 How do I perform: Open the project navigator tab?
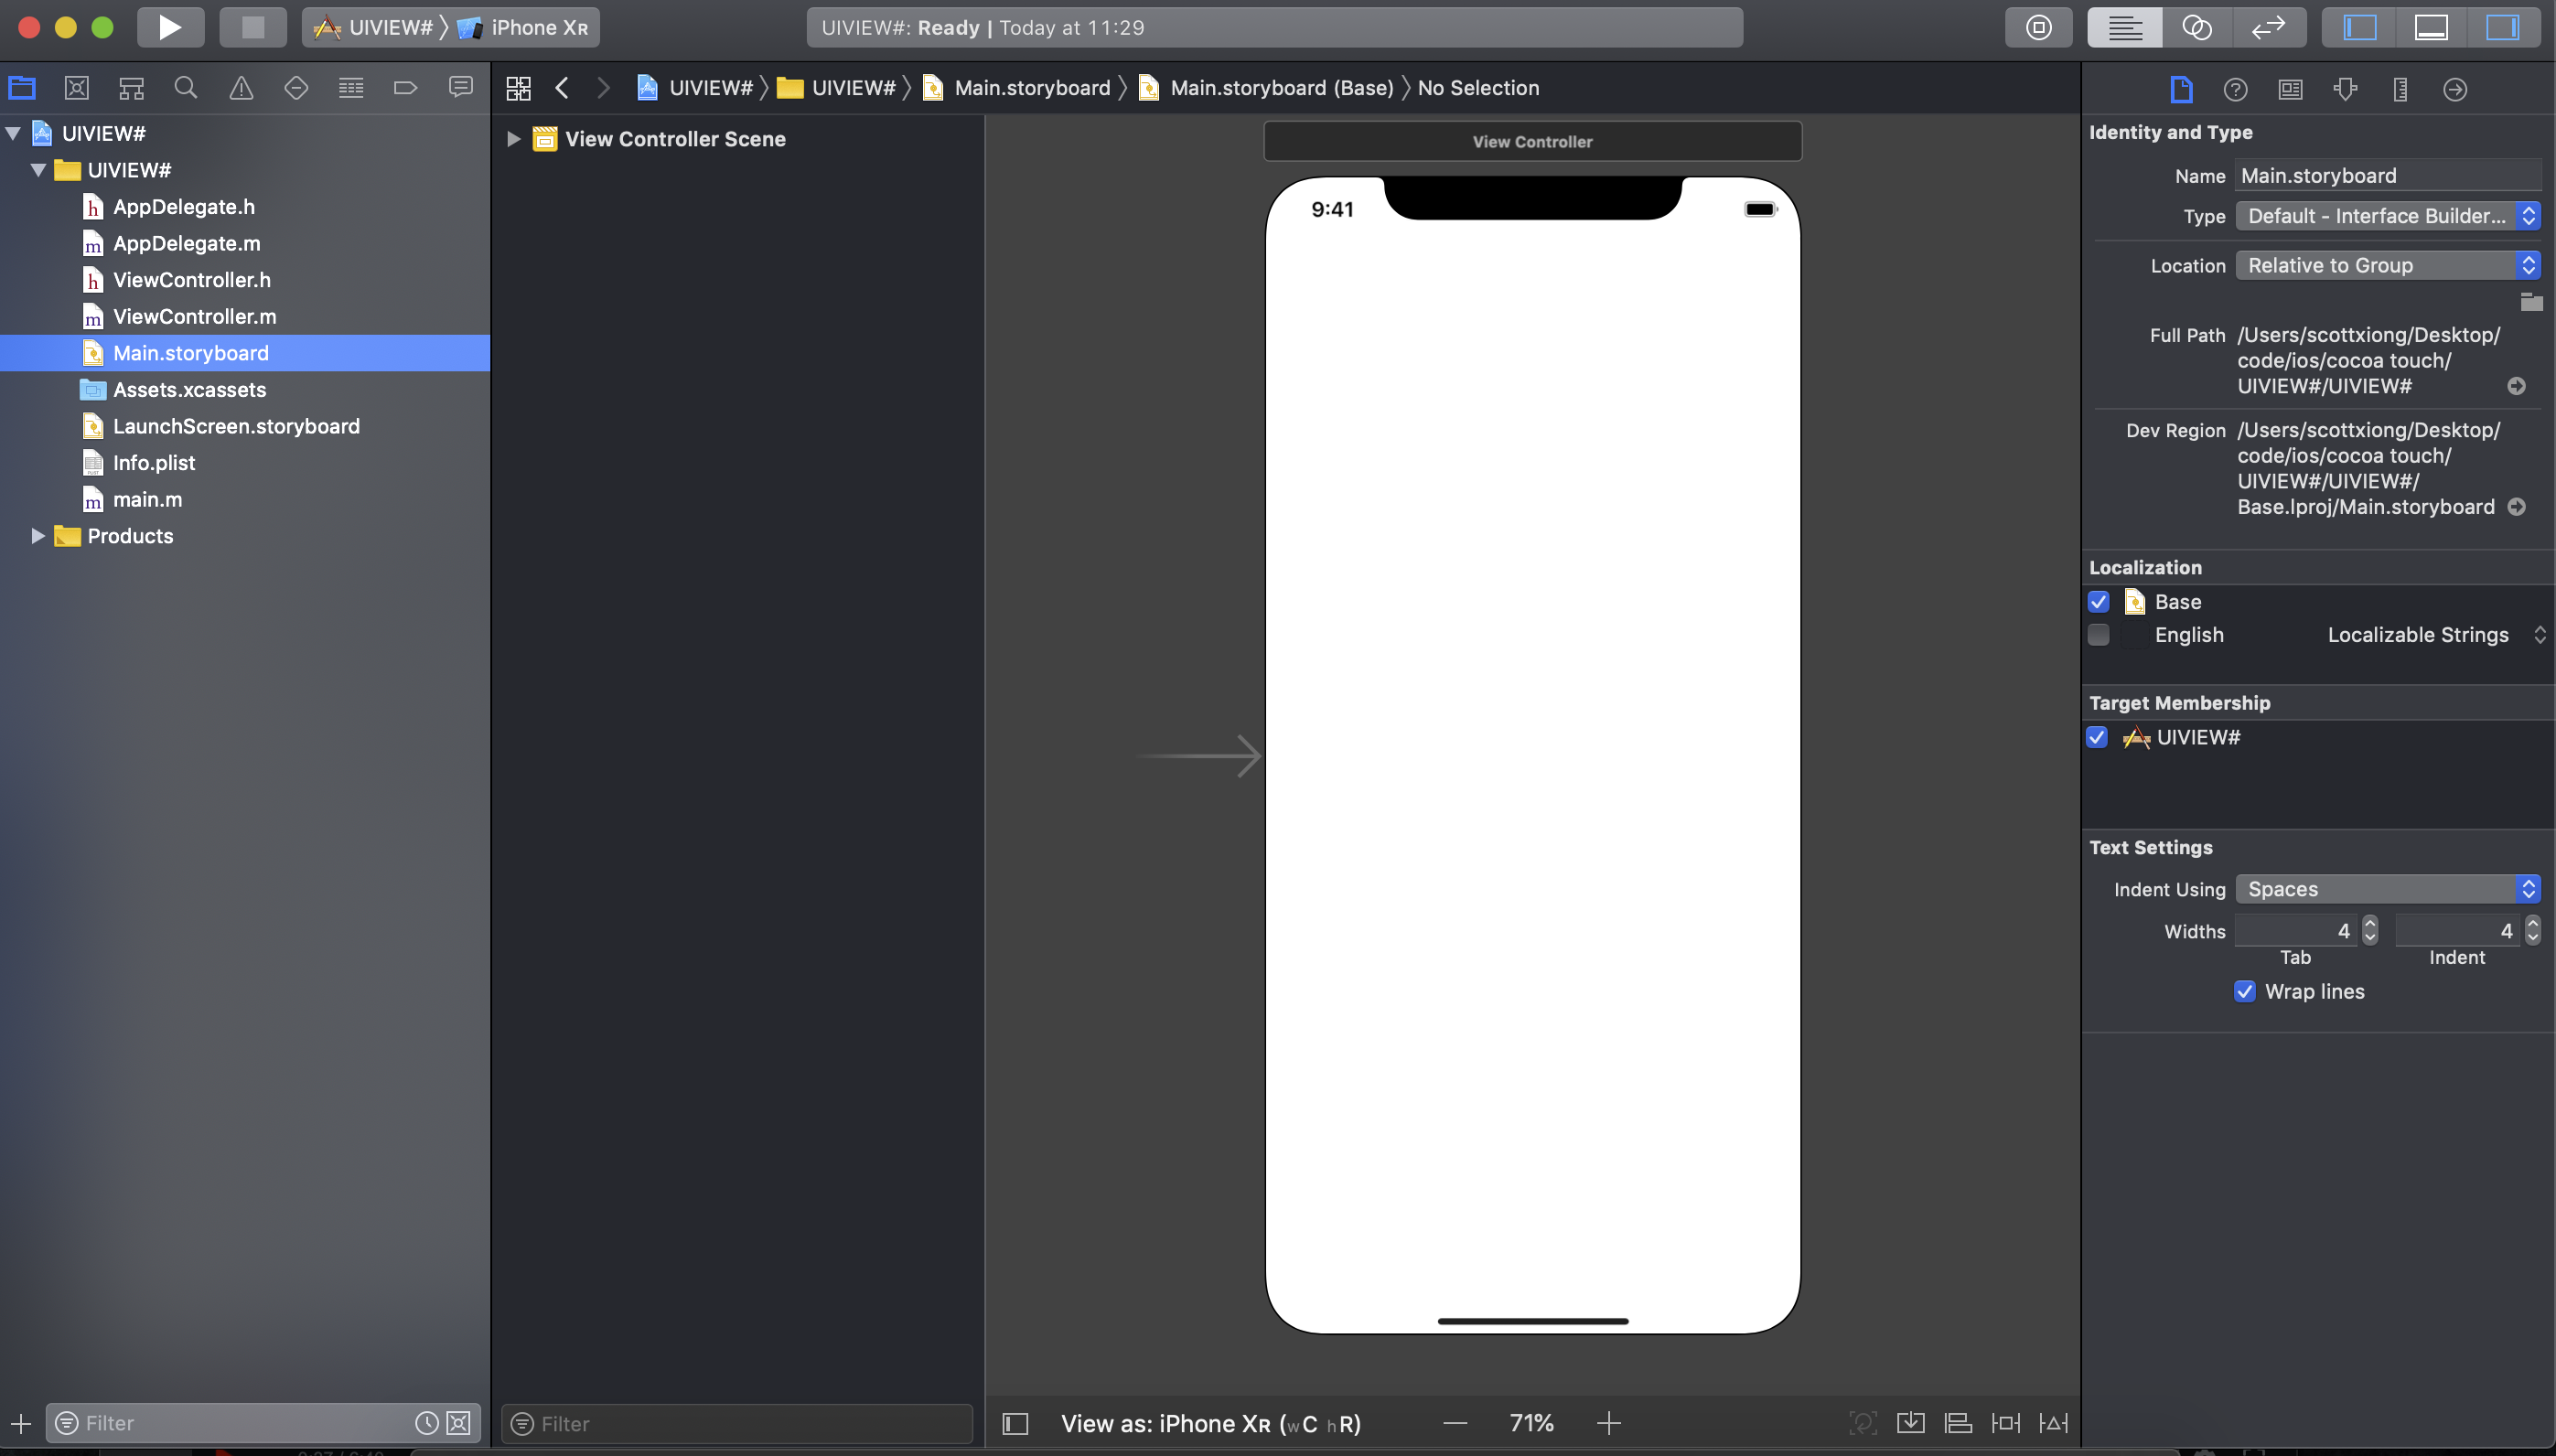(22, 88)
